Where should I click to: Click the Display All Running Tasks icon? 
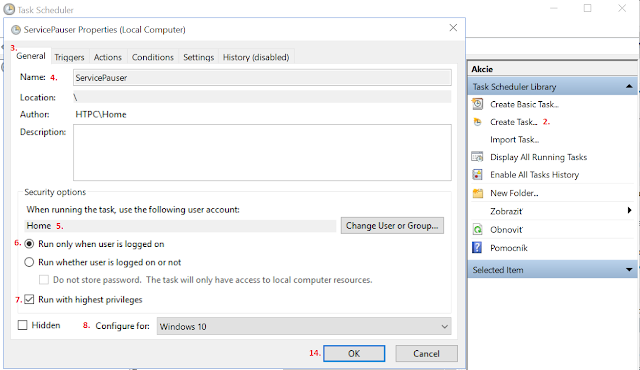(x=477, y=157)
